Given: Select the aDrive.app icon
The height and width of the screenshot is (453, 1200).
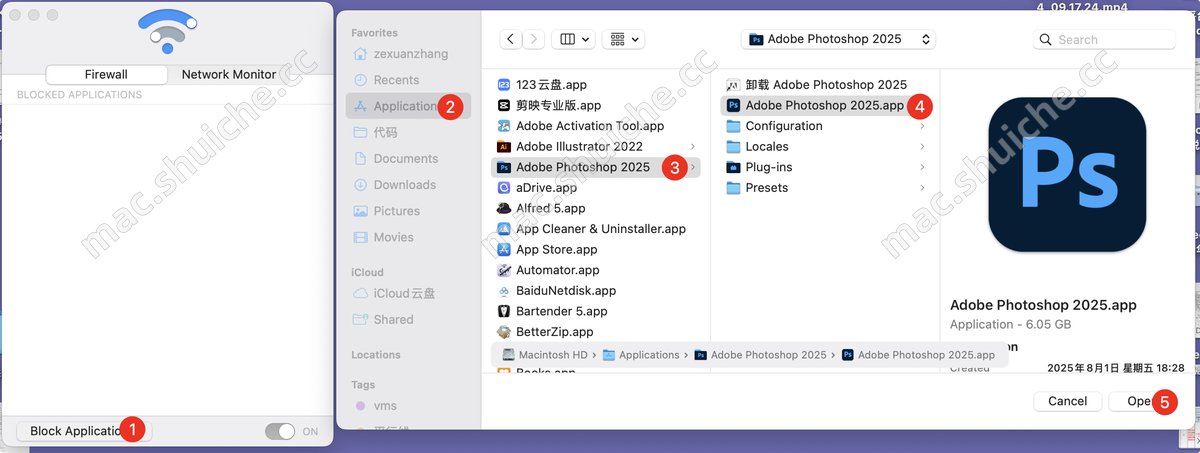Looking at the screenshot, I should click(x=505, y=188).
